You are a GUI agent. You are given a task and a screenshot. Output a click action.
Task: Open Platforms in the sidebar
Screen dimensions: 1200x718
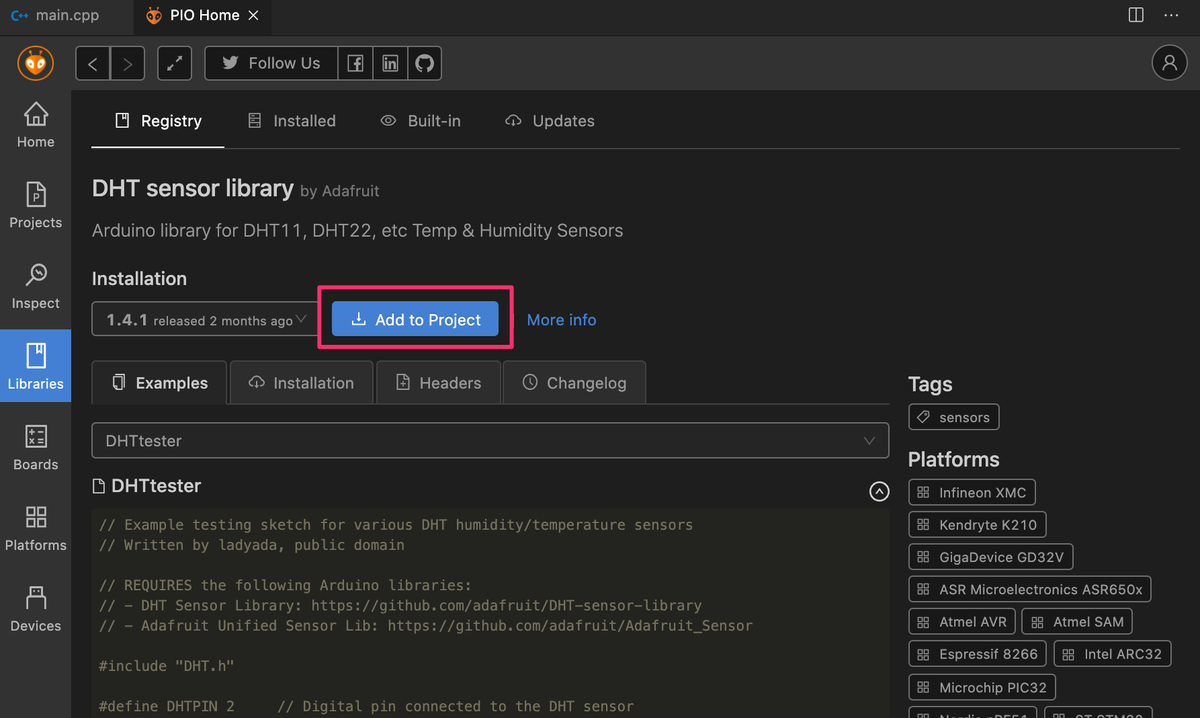tap(35, 529)
